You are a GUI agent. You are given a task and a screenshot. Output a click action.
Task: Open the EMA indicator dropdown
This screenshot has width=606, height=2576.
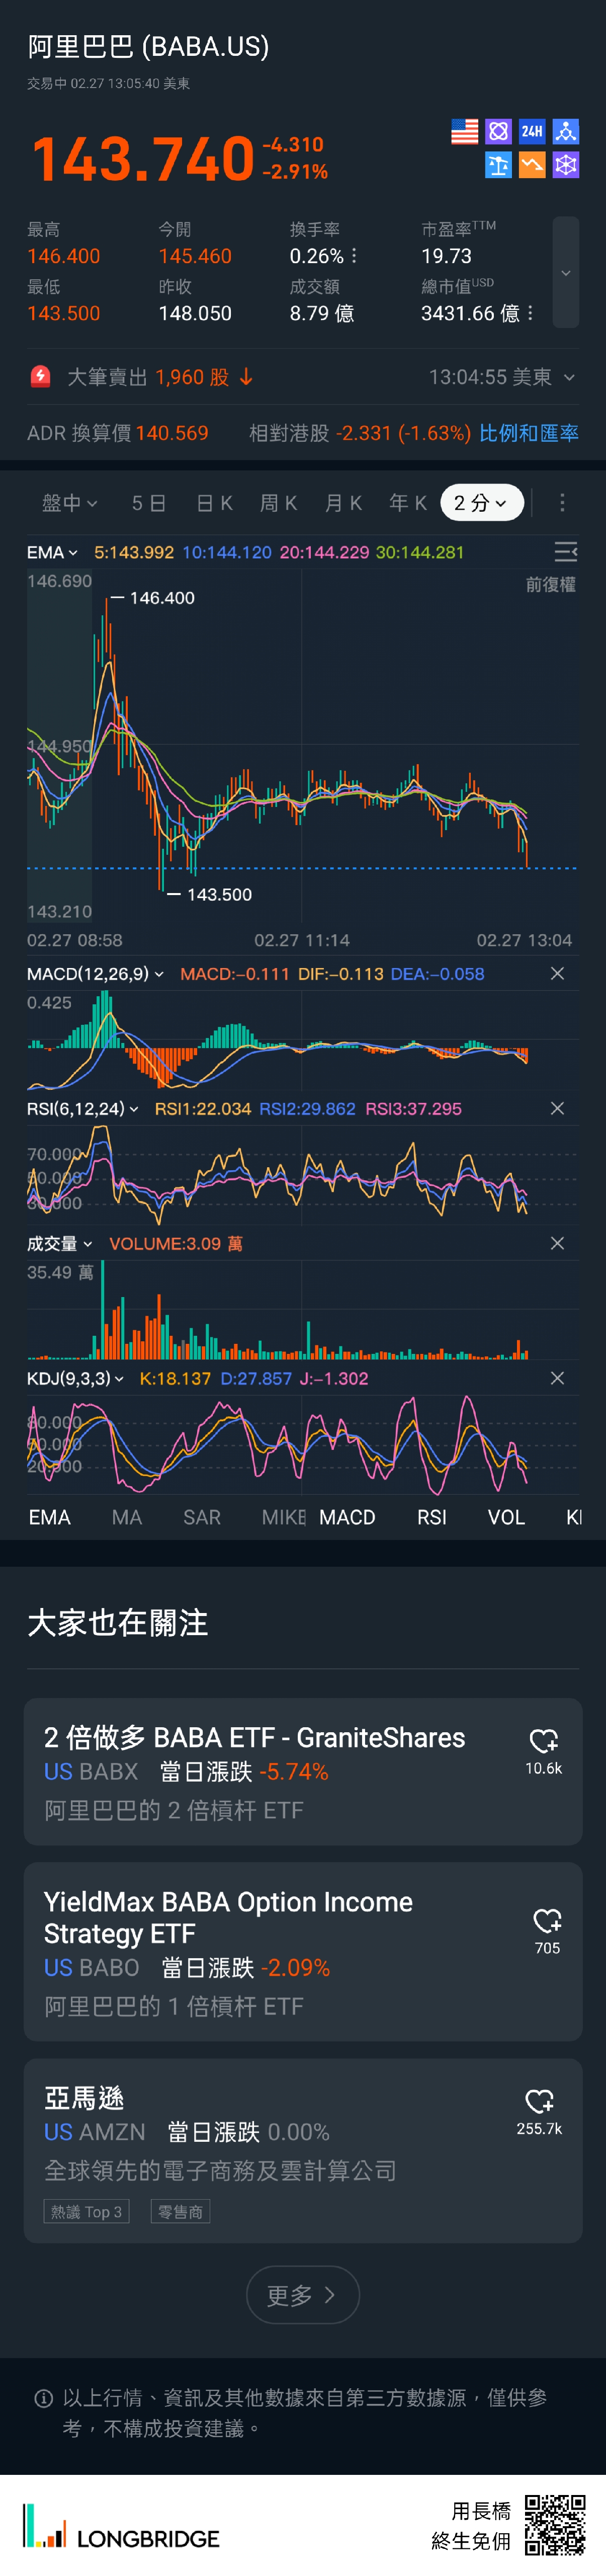52,552
